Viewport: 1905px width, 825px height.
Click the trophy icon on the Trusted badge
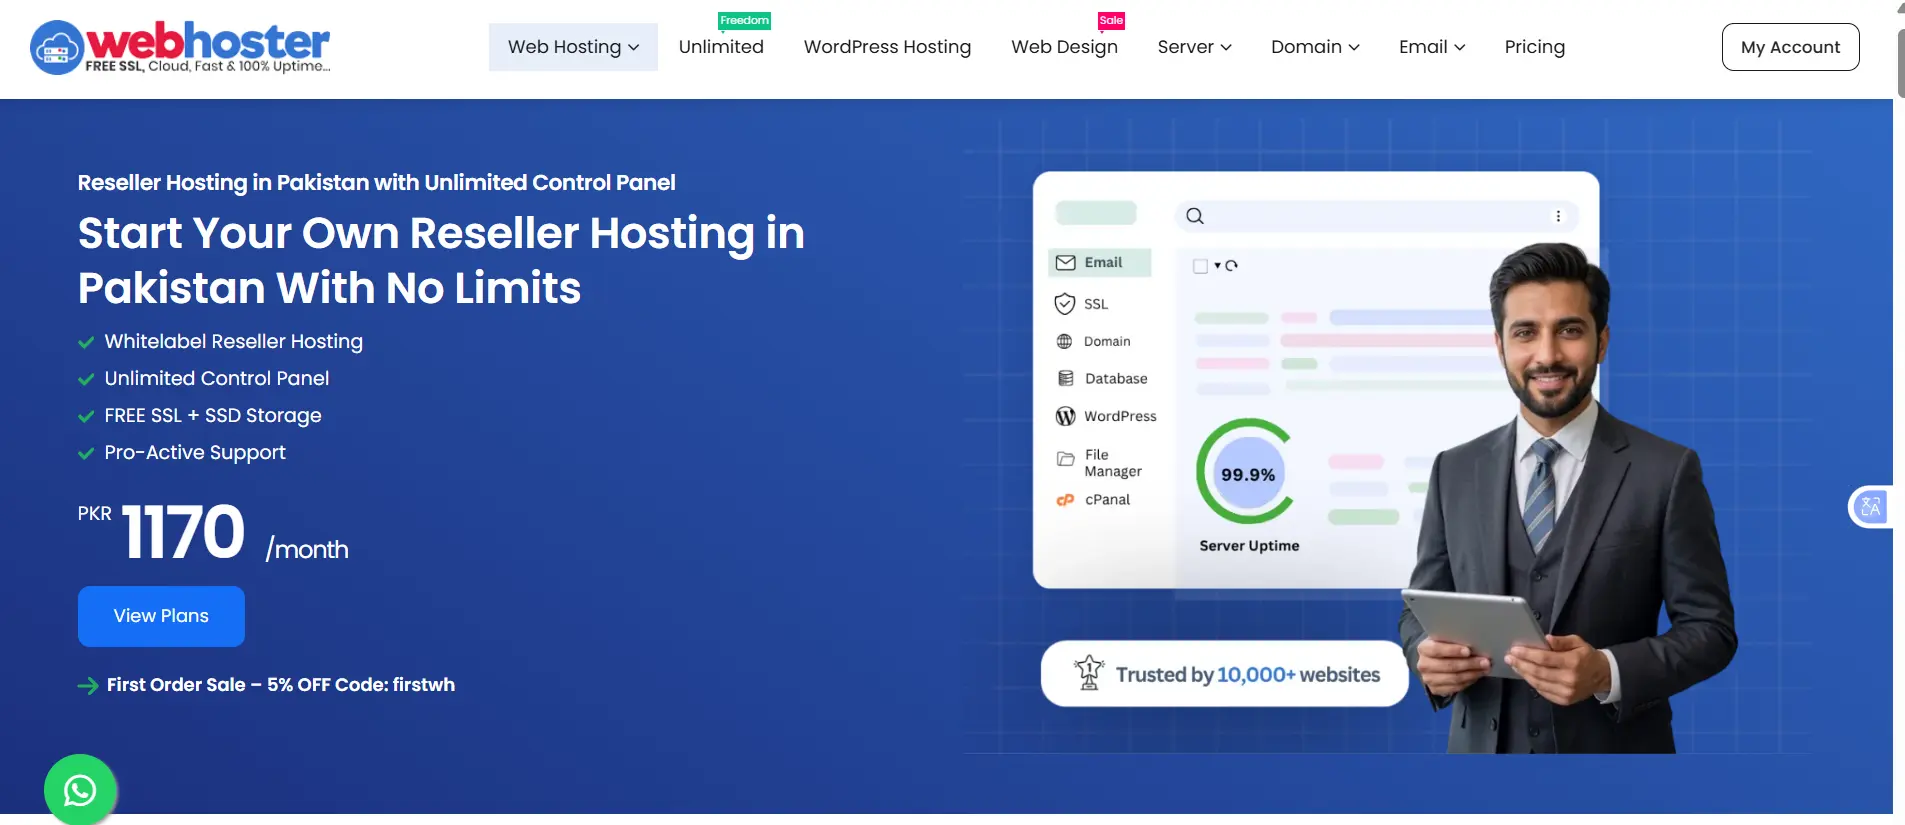tap(1089, 673)
